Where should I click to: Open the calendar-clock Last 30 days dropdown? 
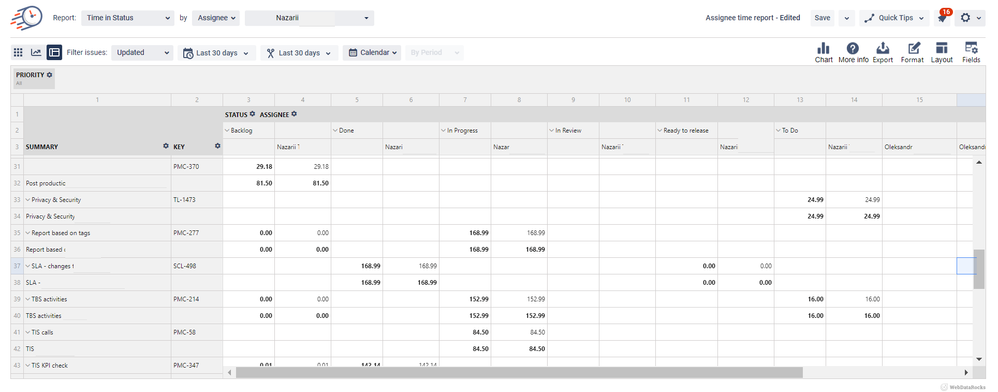217,53
